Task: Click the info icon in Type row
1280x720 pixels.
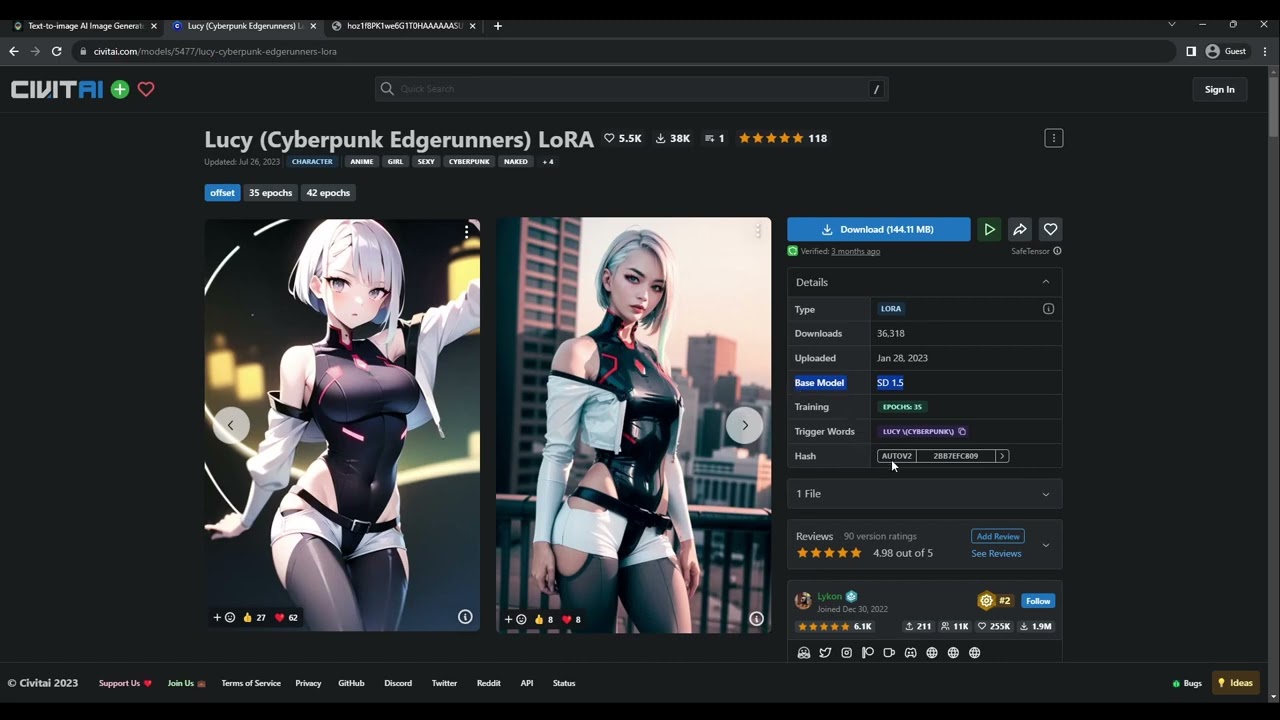Action: pyautogui.click(x=1048, y=309)
